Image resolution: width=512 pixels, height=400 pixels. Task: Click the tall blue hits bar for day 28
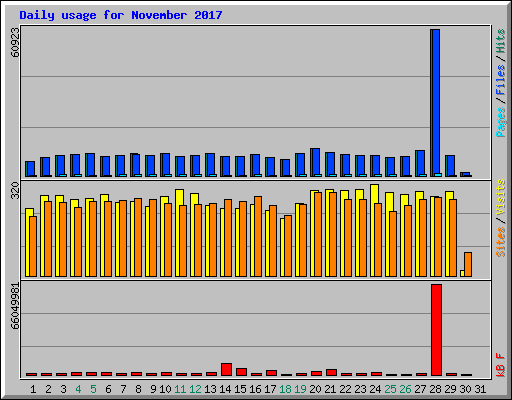pyautogui.click(x=436, y=103)
